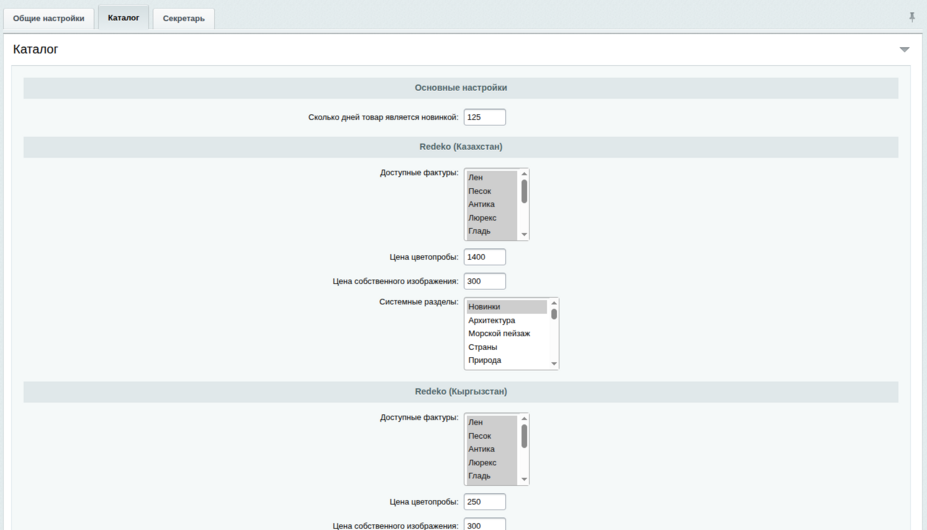This screenshot has width=927, height=530.
Task: Click the novelty days input field
Action: tap(485, 117)
